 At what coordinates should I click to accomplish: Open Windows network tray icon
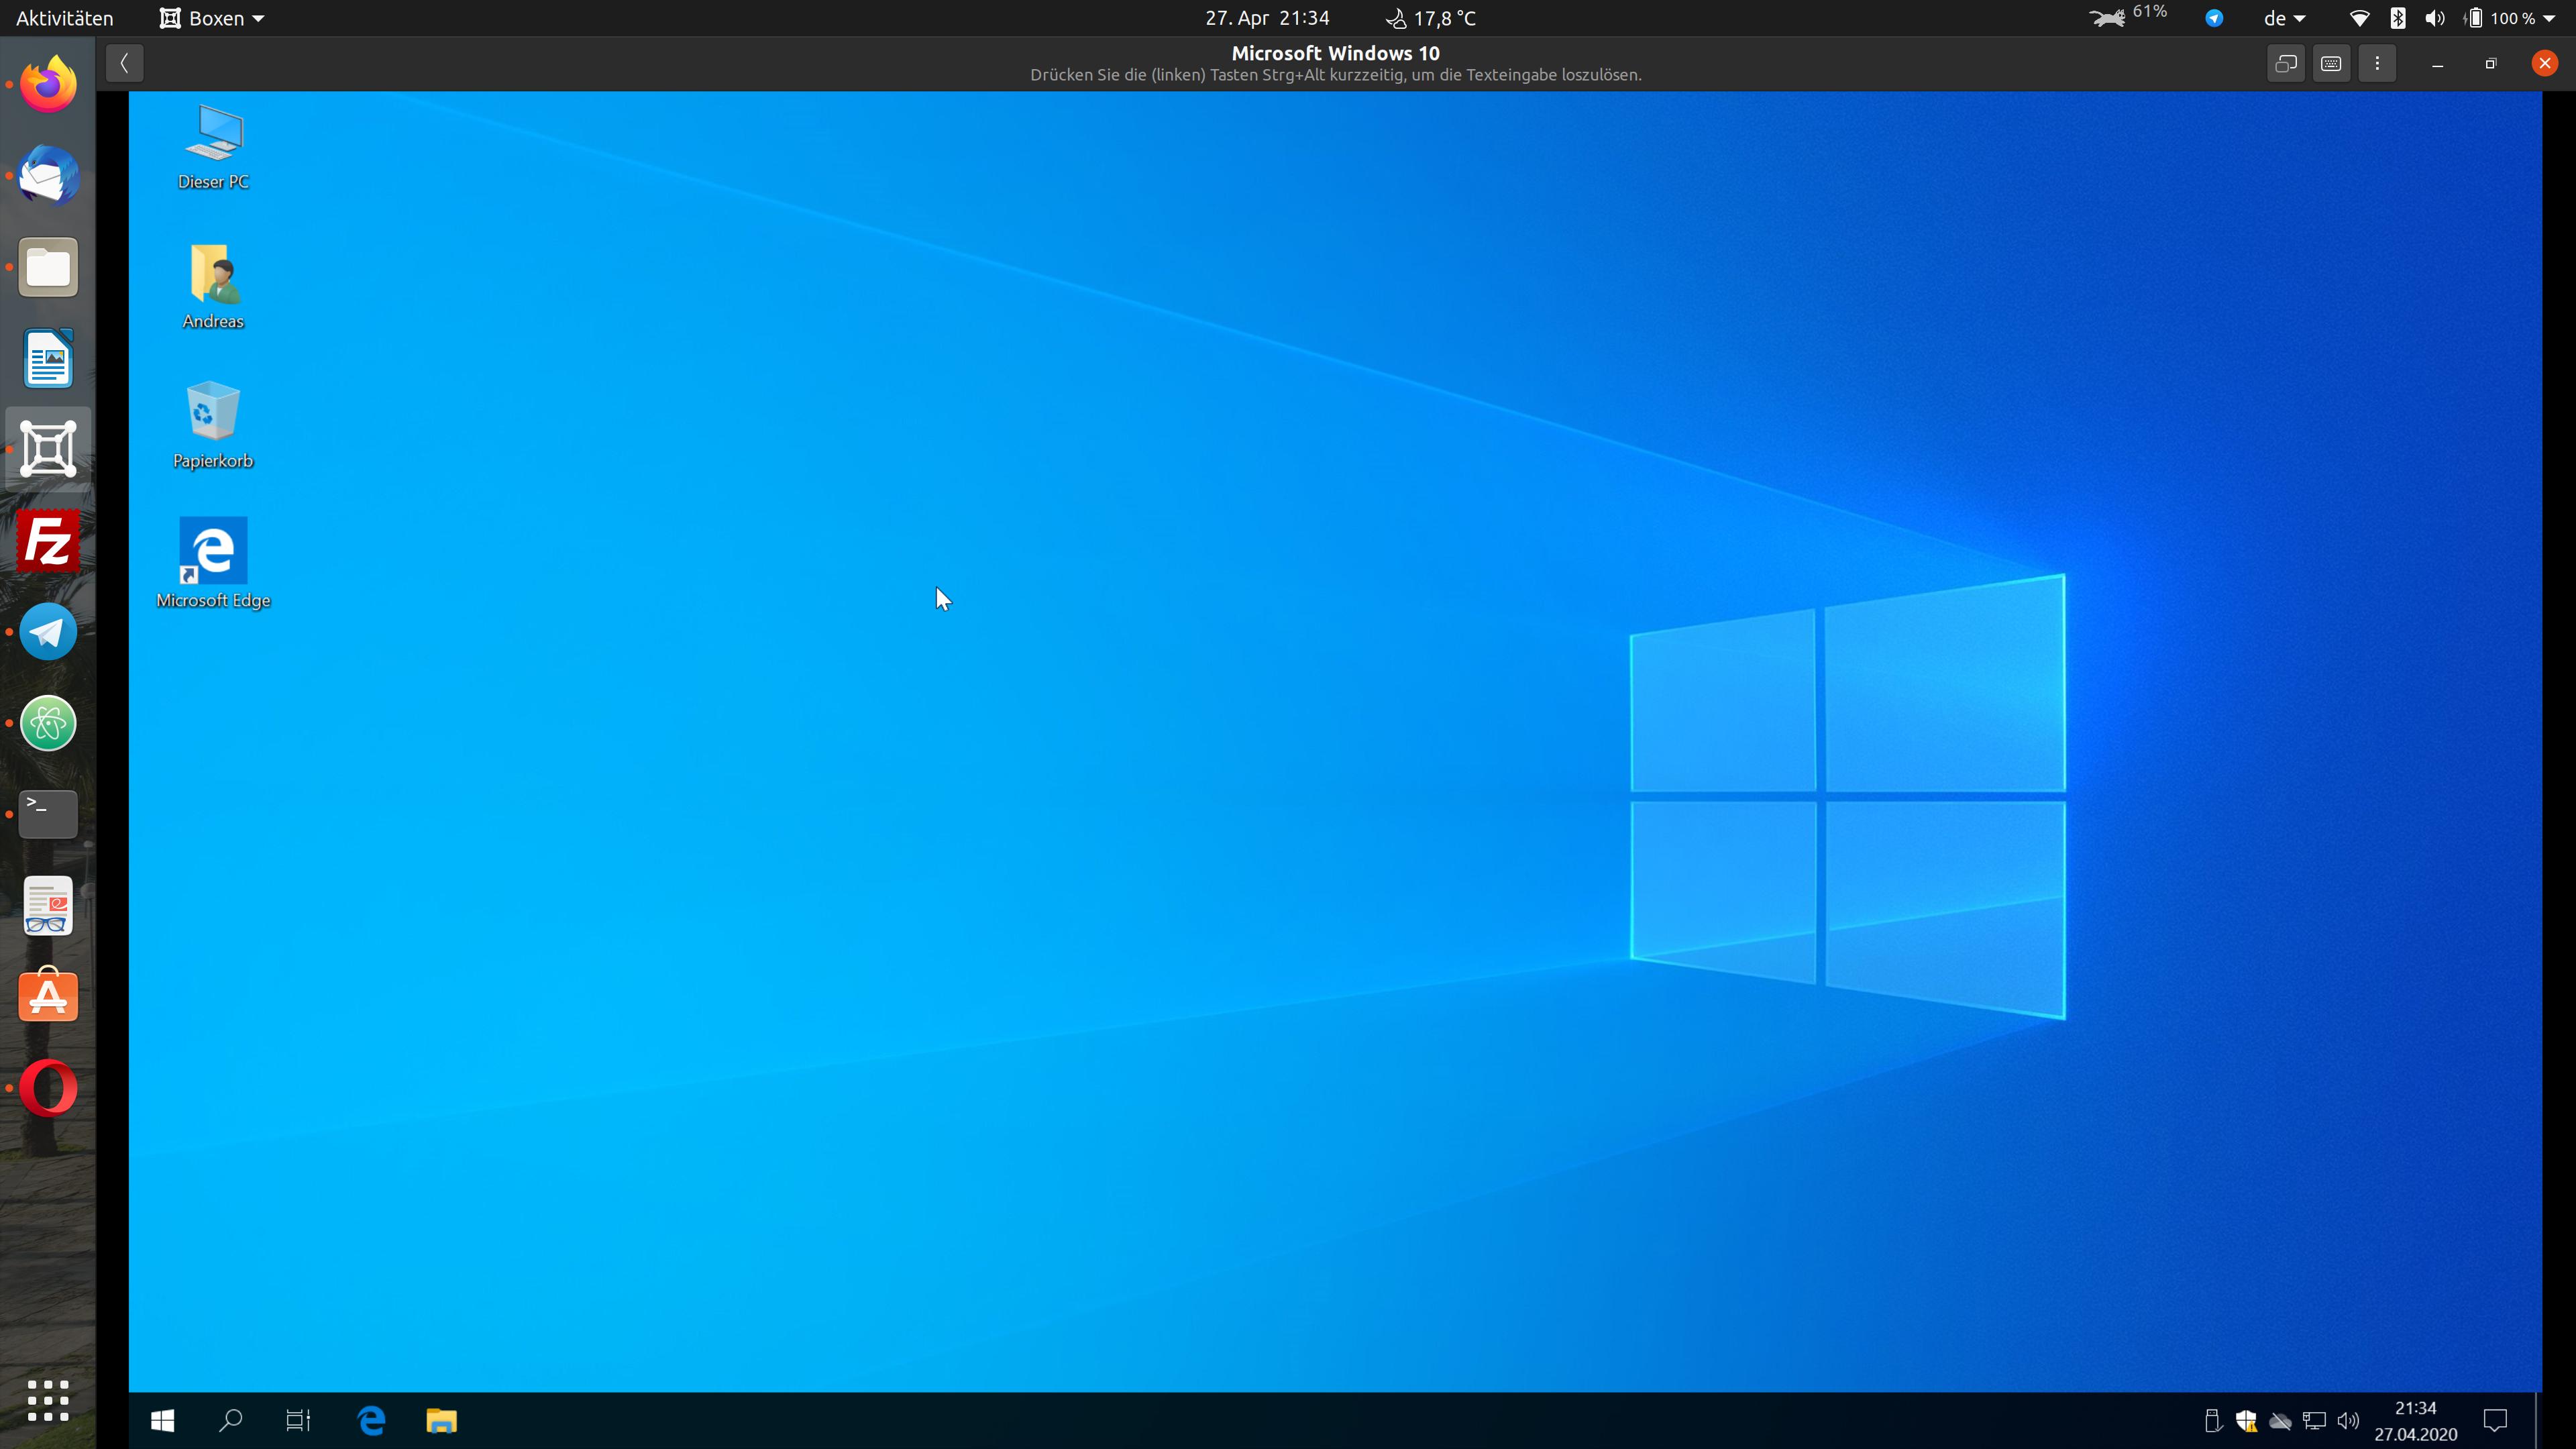(x=2314, y=1420)
